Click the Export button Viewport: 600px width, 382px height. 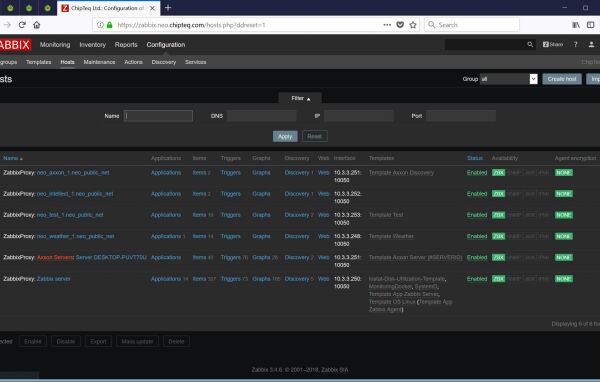(x=98, y=341)
